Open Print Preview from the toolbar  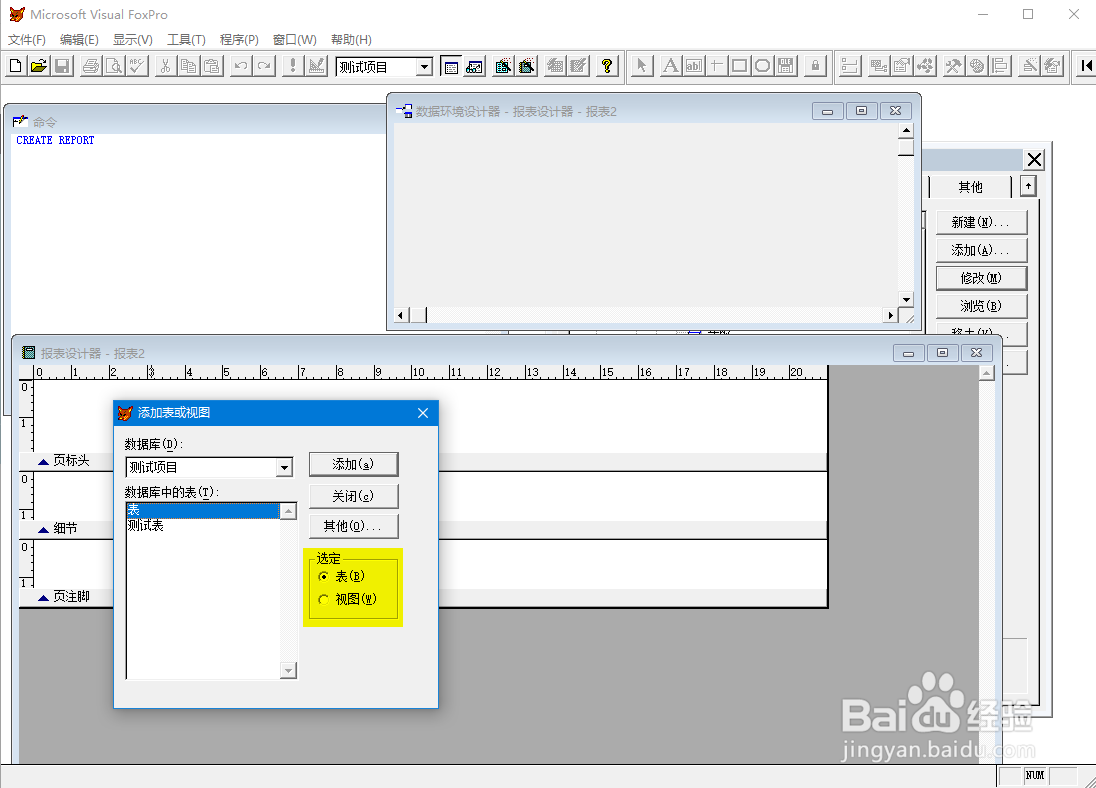[x=113, y=66]
